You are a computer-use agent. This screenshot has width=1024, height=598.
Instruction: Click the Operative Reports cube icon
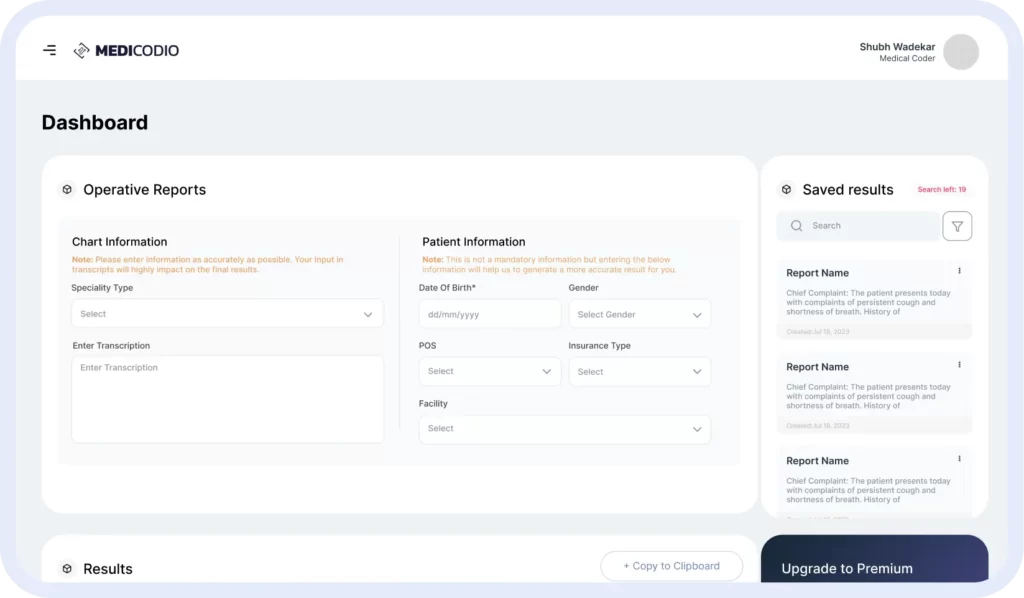(67, 189)
